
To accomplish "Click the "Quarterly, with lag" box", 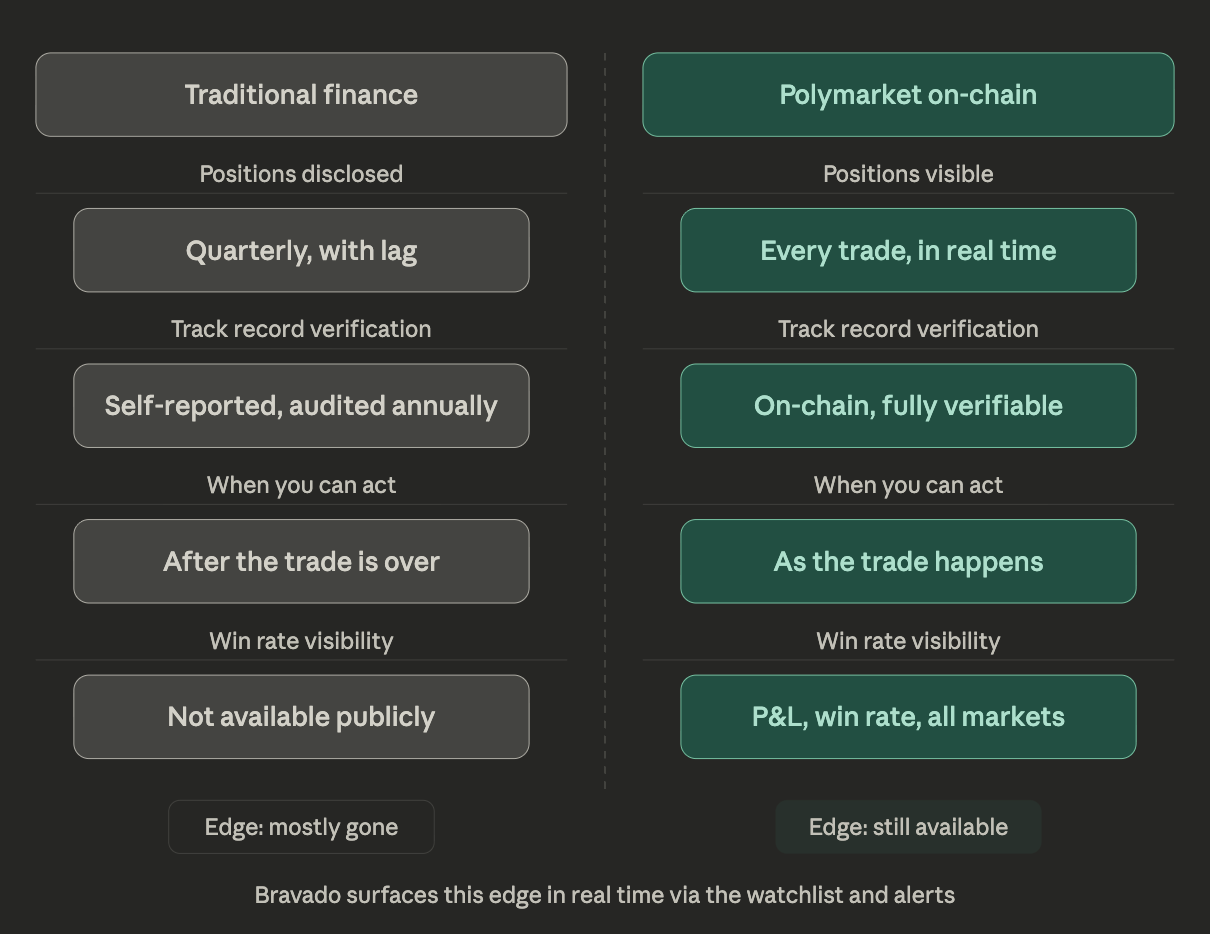I will 301,251.
